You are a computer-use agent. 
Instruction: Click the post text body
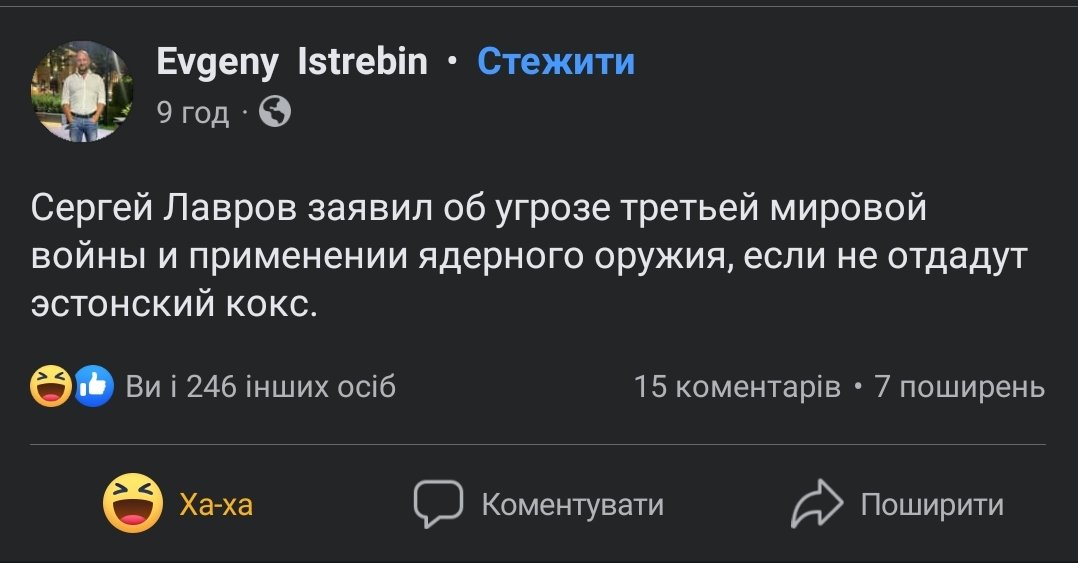[530, 256]
